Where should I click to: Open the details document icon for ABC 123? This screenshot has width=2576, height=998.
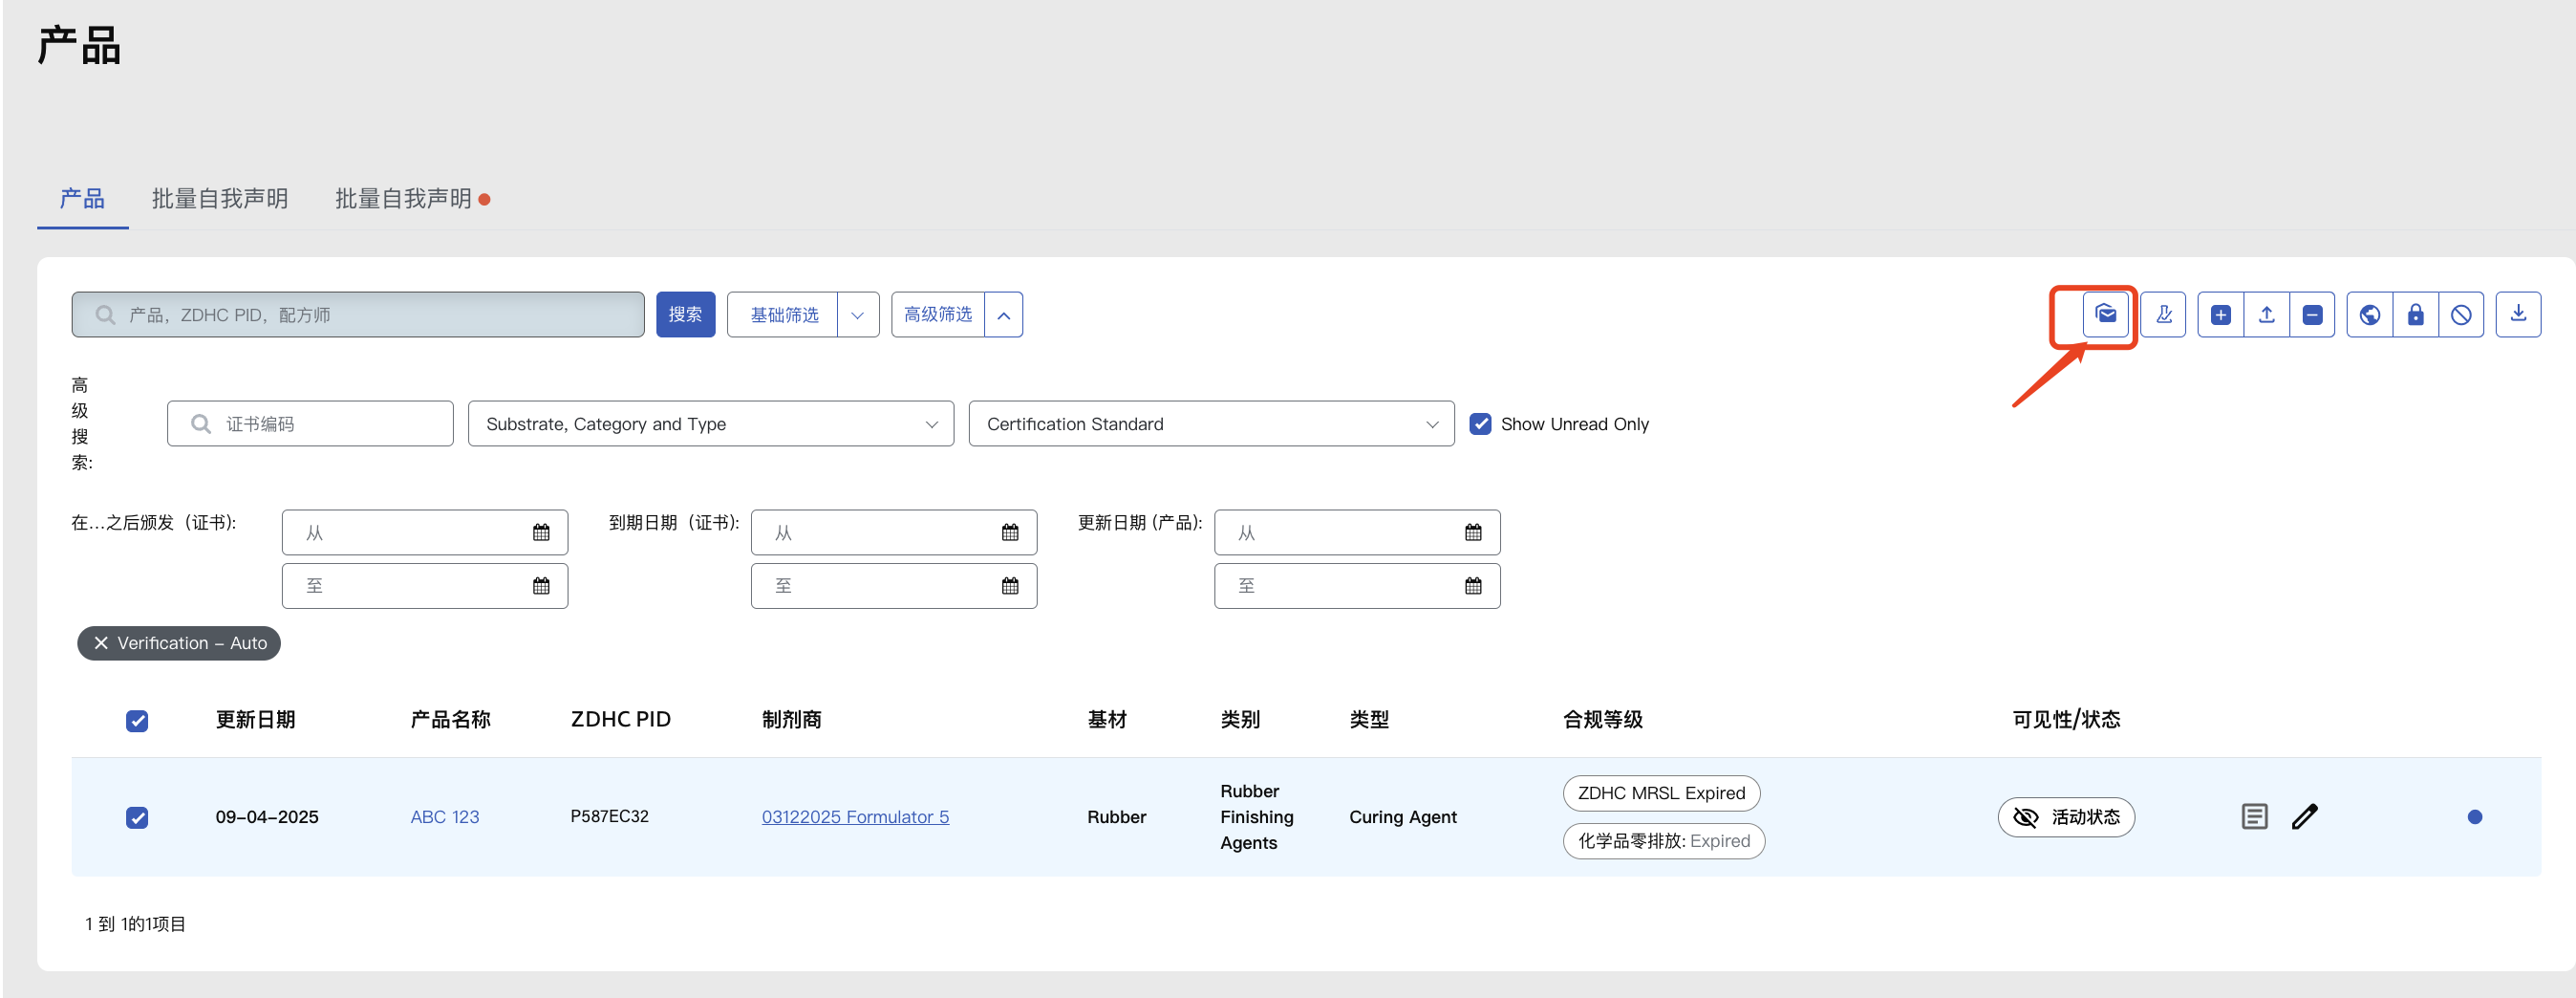pyautogui.click(x=2254, y=817)
